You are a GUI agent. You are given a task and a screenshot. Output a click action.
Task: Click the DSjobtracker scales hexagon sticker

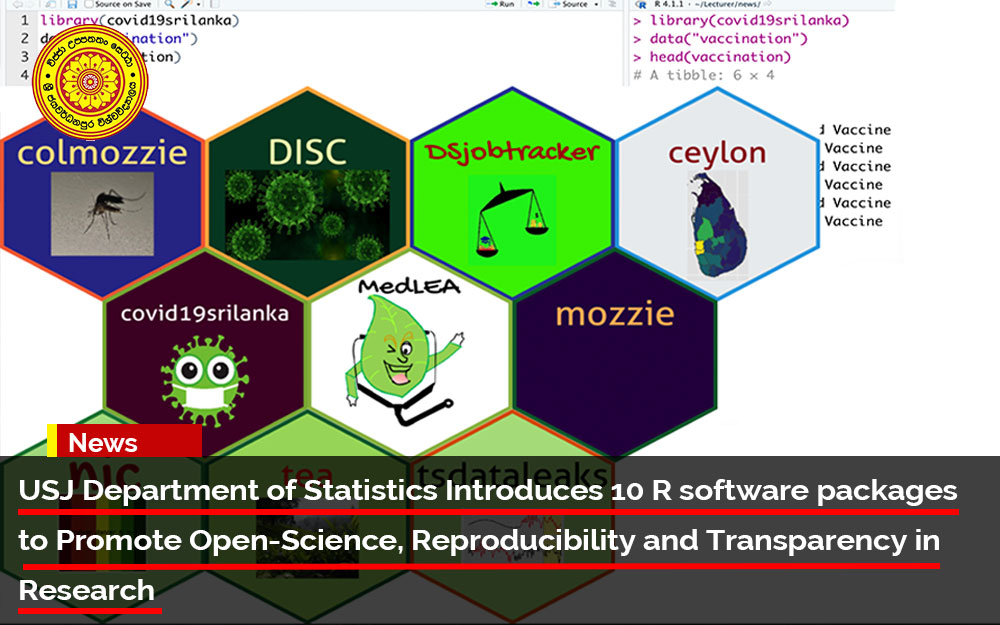[x=512, y=191]
